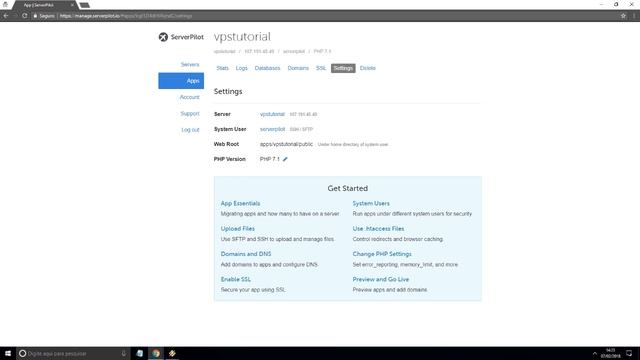Reload the page in browser
640x360 pixels.
click(24, 16)
